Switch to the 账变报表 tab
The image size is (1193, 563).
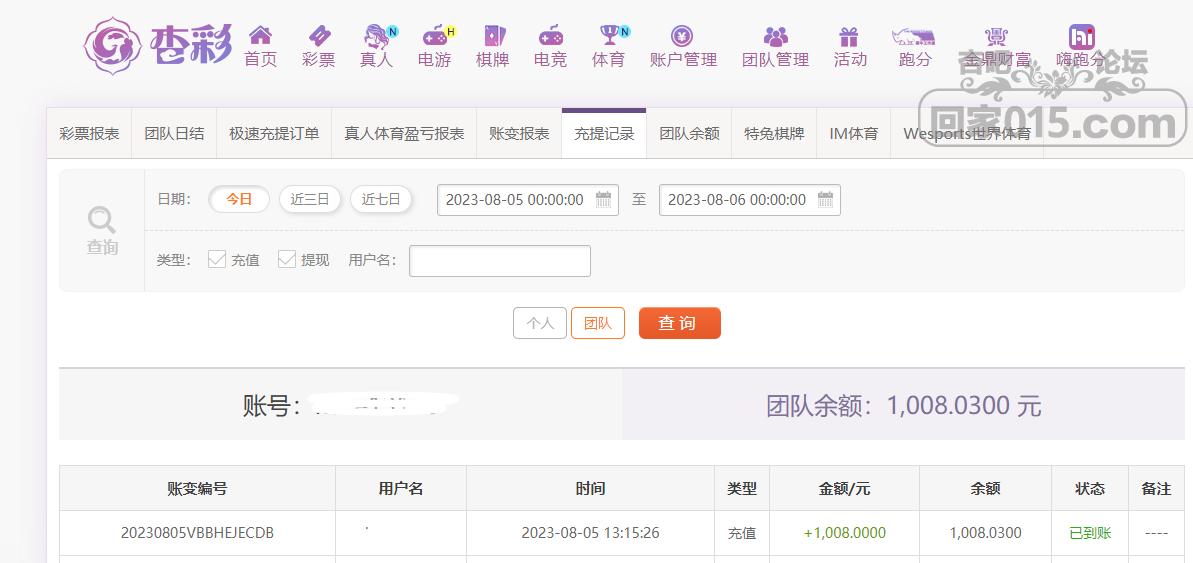point(519,133)
